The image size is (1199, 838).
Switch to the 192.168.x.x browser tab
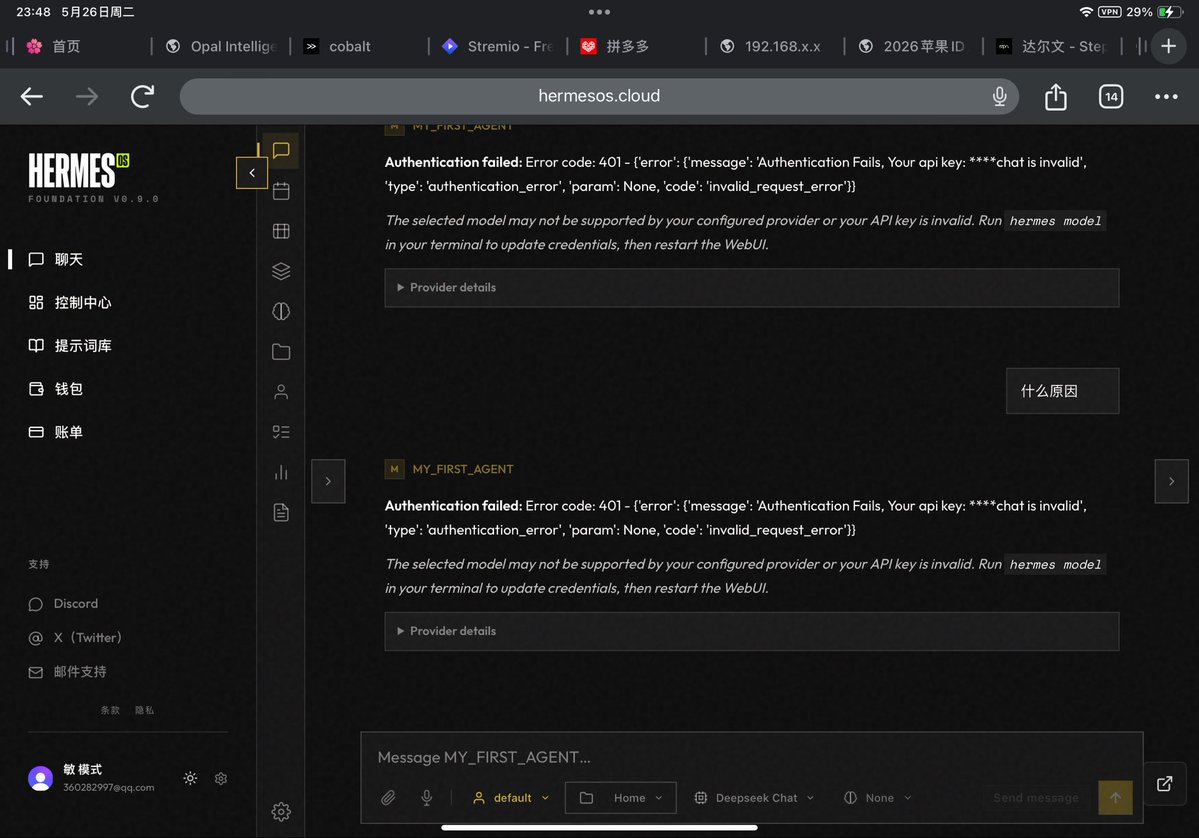point(775,47)
